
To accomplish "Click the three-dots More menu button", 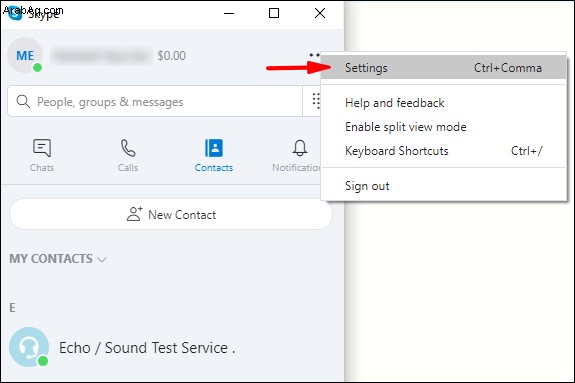I will coord(314,55).
